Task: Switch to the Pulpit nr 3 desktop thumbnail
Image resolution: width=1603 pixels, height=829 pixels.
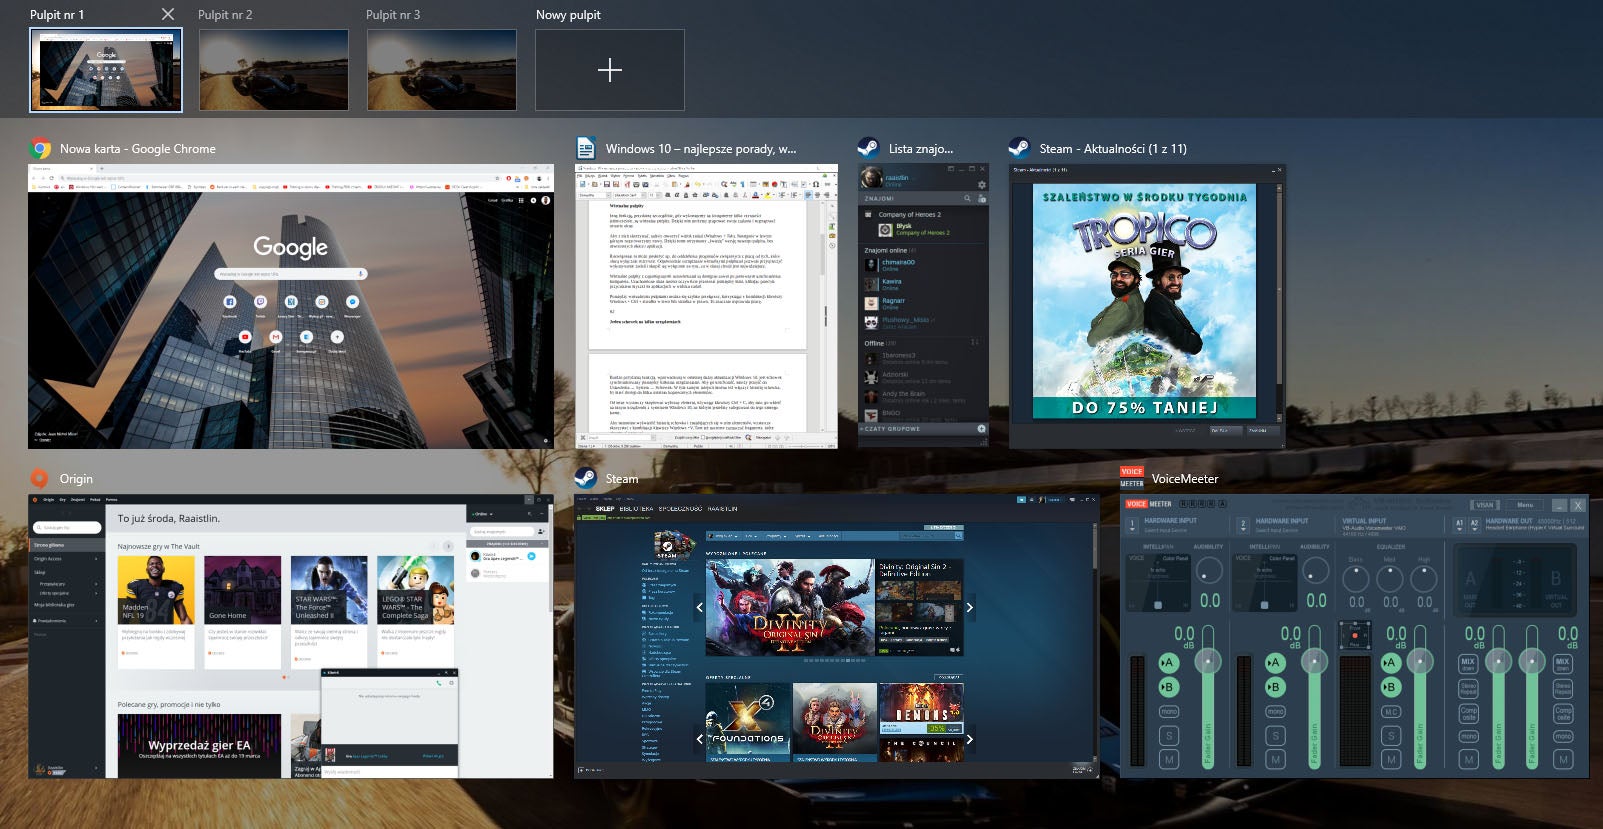Action: (x=442, y=70)
